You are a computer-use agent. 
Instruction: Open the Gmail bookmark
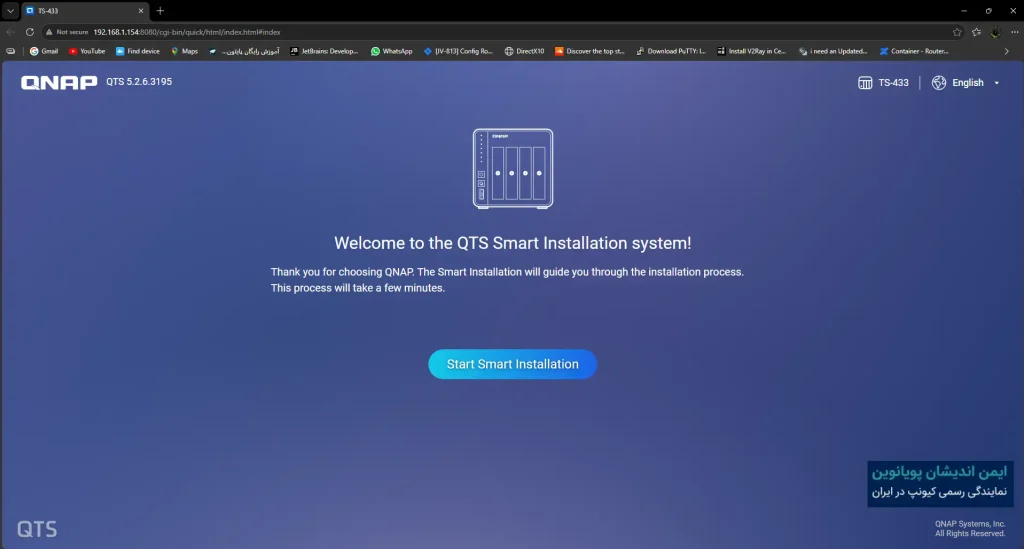coord(44,51)
